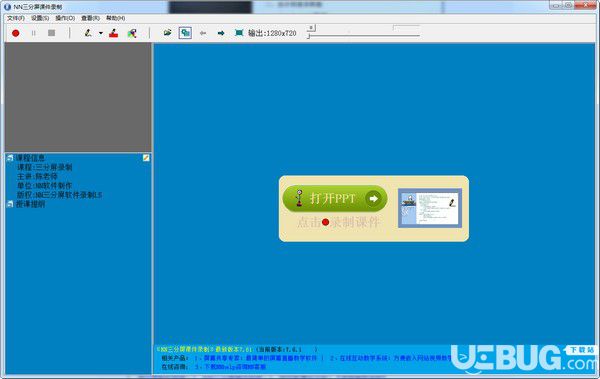Edit course info with the pencil icon
This screenshot has height=379, width=600.
(146, 158)
